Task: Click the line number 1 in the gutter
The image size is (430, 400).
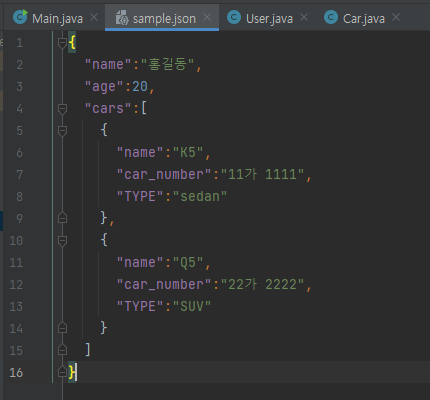Action: [x=20, y=43]
